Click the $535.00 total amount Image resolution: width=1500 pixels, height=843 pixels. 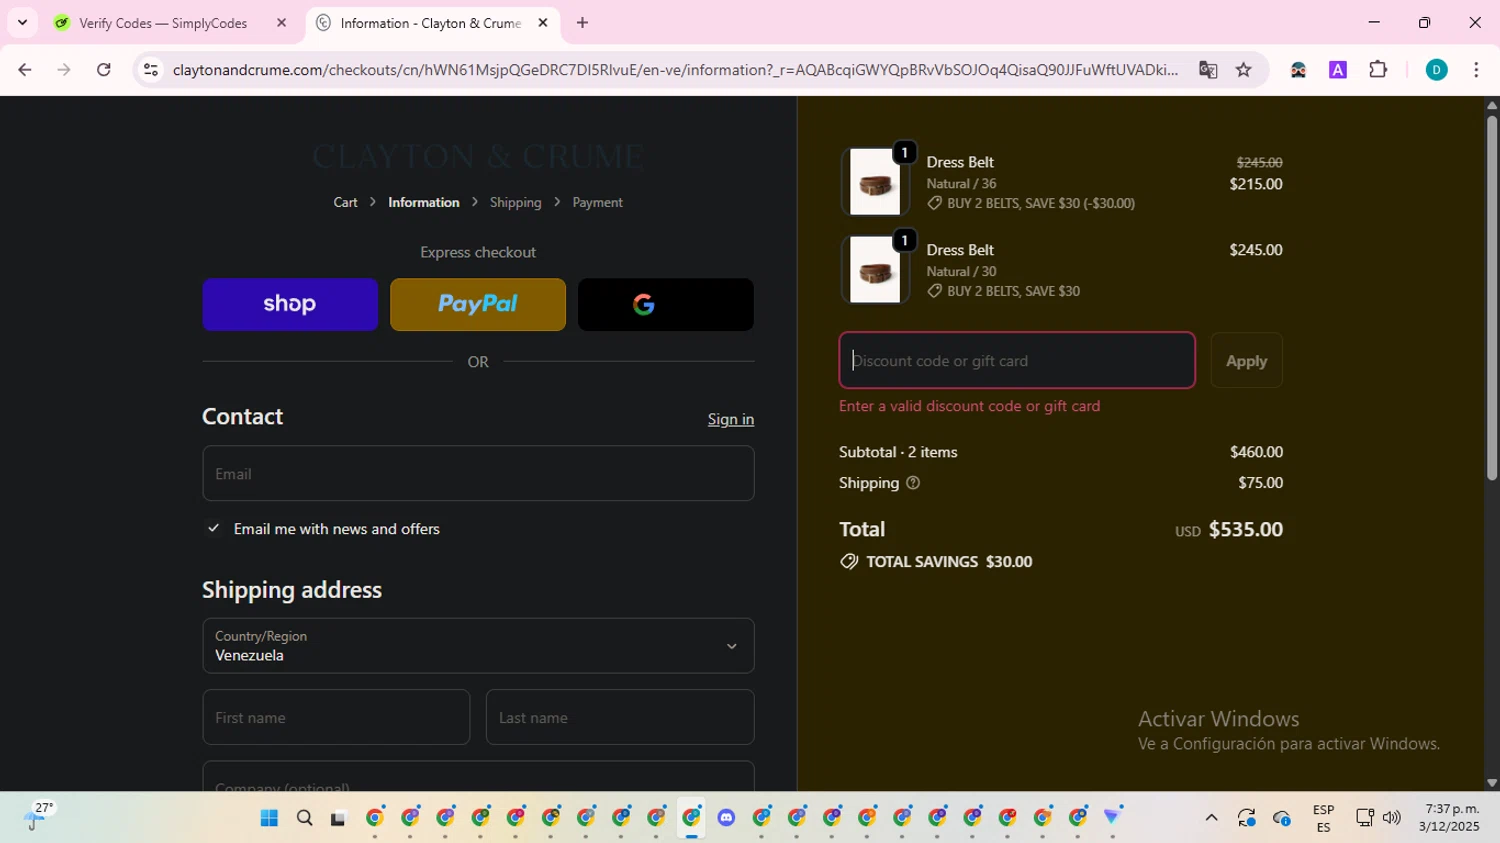(x=1245, y=529)
